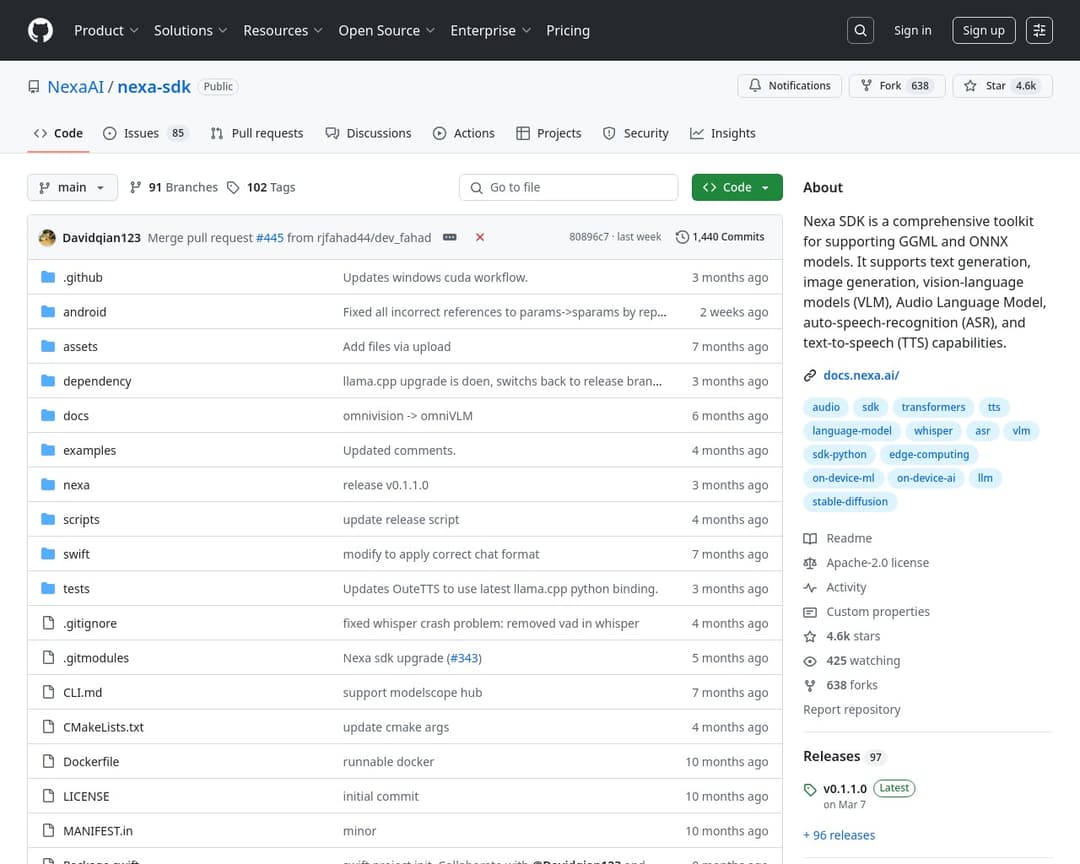Screen dimensions: 1080x864
Task: View the + 96 releases link
Action: click(839, 835)
